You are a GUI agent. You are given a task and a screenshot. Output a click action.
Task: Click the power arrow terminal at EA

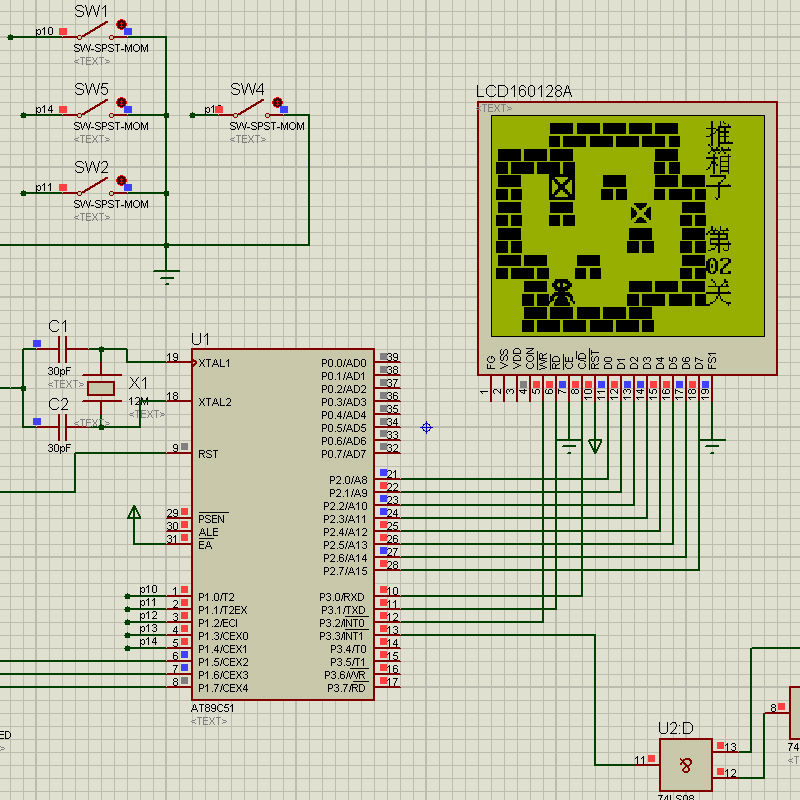pyautogui.click(x=134, y=512)
